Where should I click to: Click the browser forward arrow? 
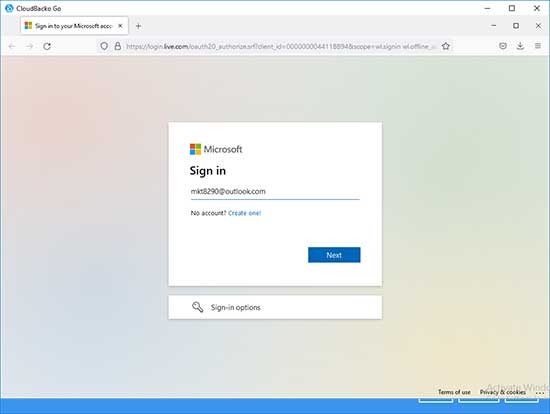(29, 46)
